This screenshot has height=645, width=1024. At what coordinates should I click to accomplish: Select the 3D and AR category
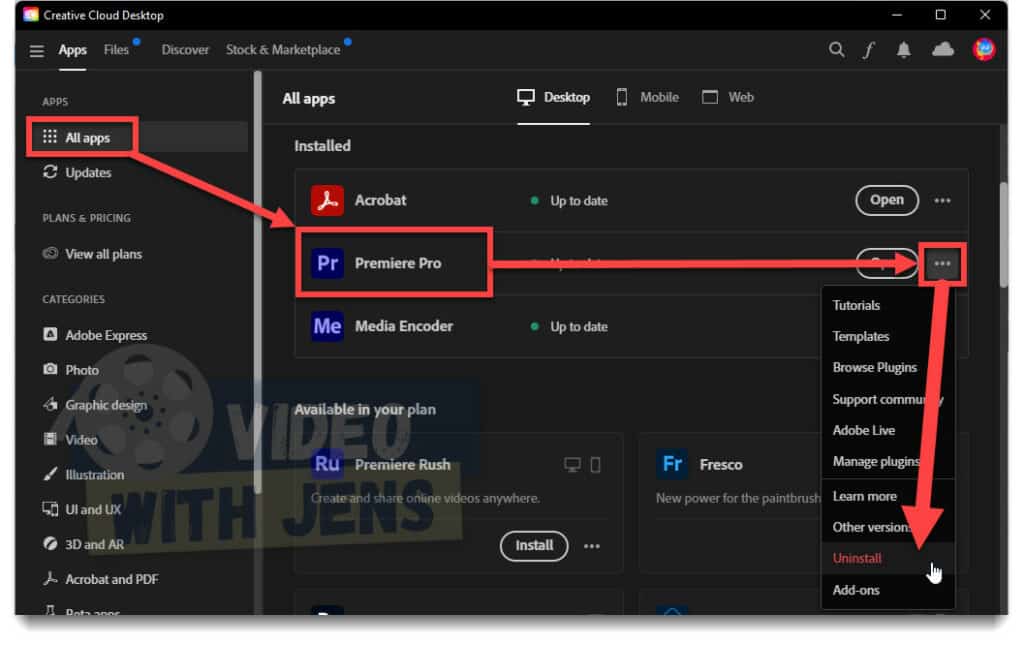click(83, 544)
